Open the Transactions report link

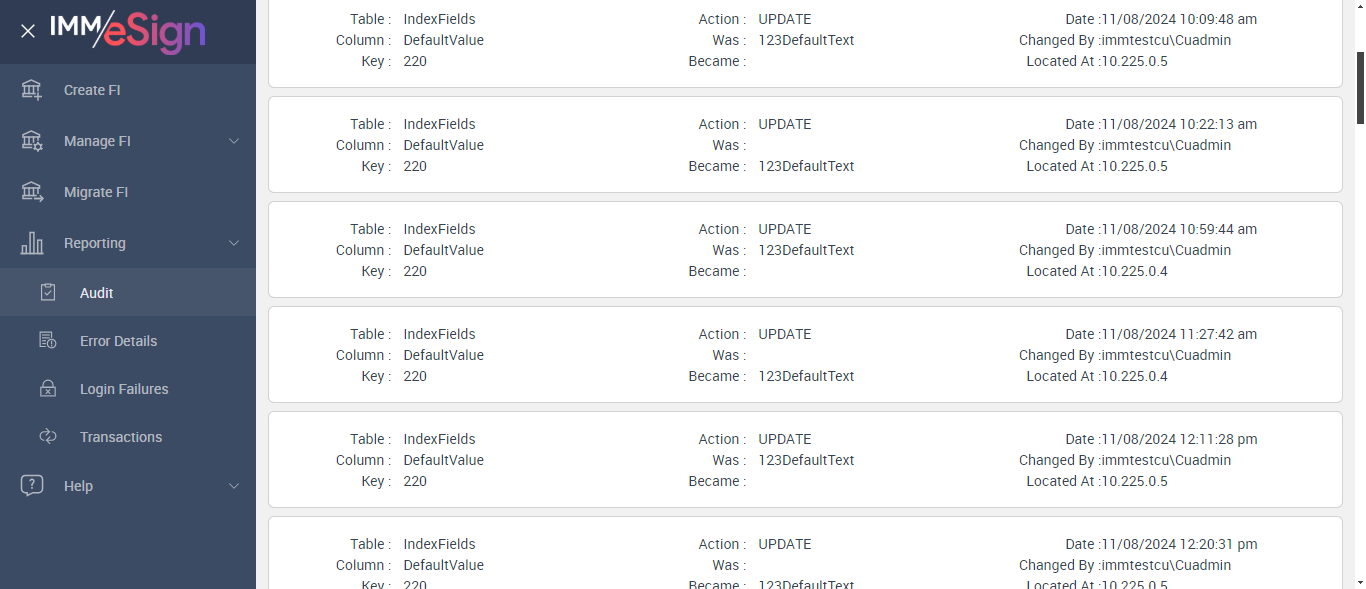pos(121,437)
